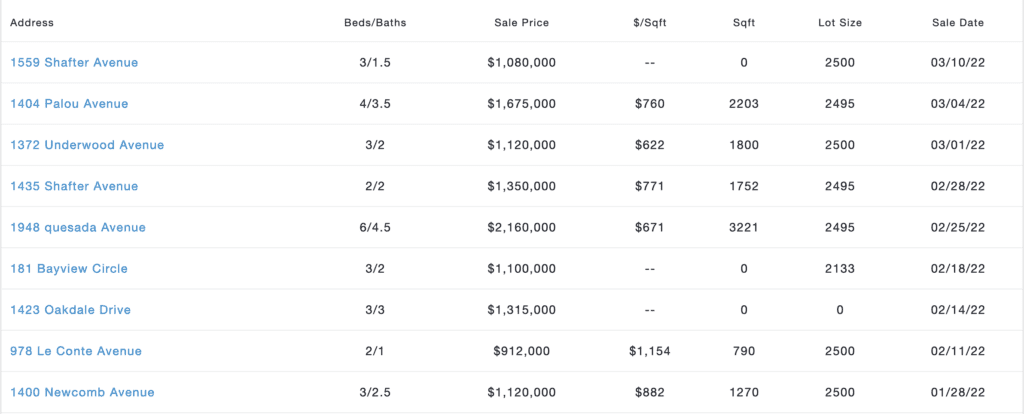Click the 1423 Oakdale Drive address
The image size is (1024, 414).
click(71, 310)
